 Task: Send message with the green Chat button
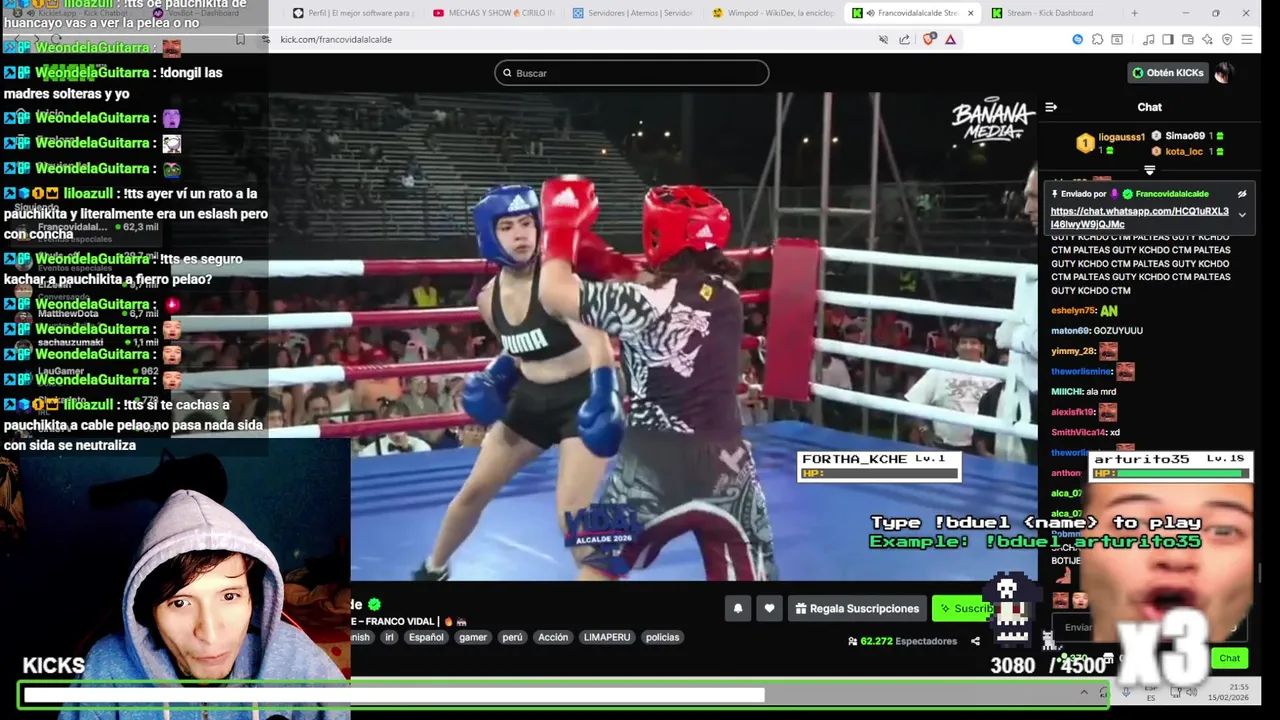(1229, 658)
